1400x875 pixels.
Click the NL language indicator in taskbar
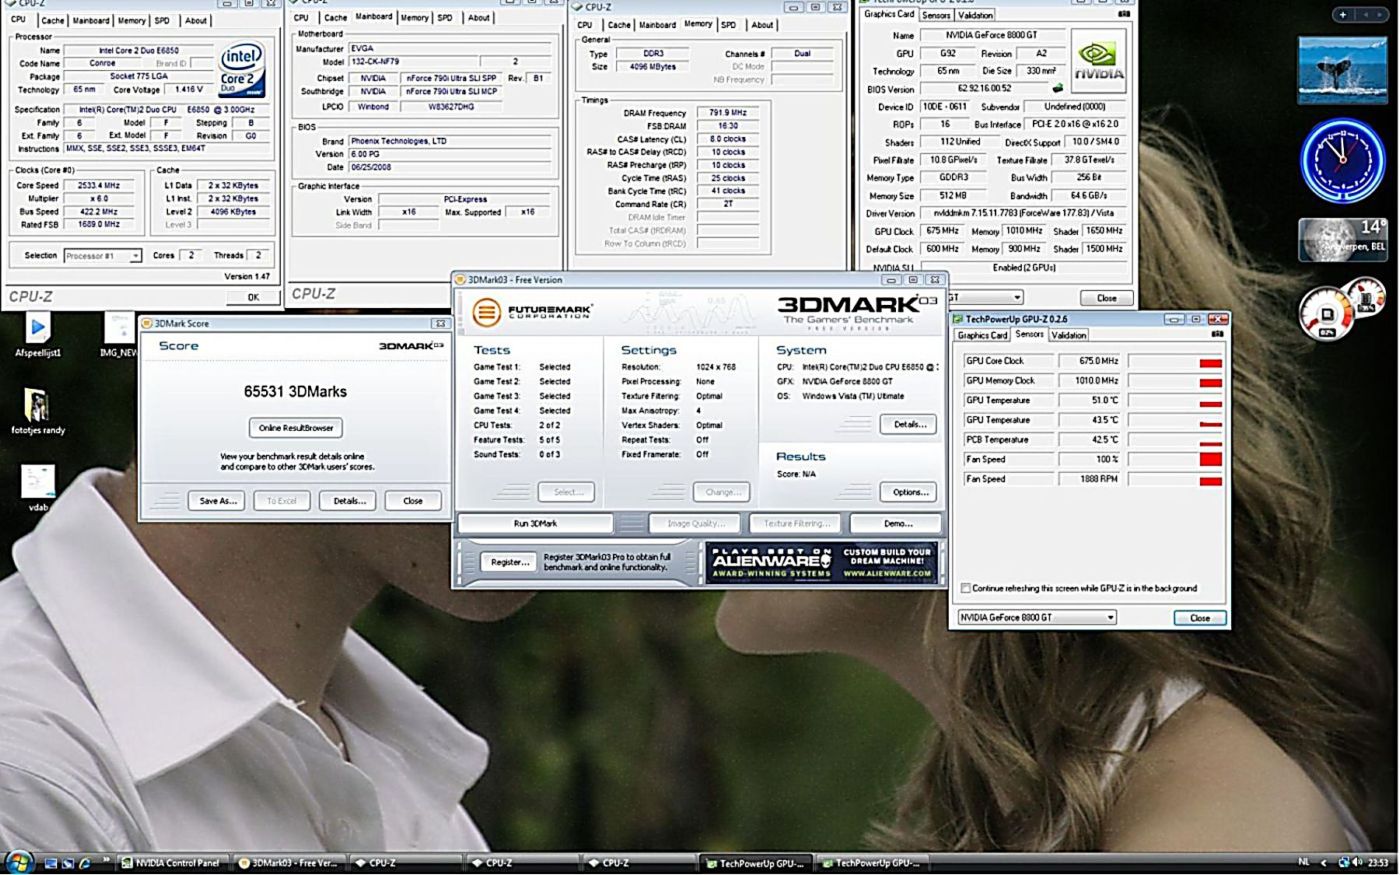pos(1303,862)
